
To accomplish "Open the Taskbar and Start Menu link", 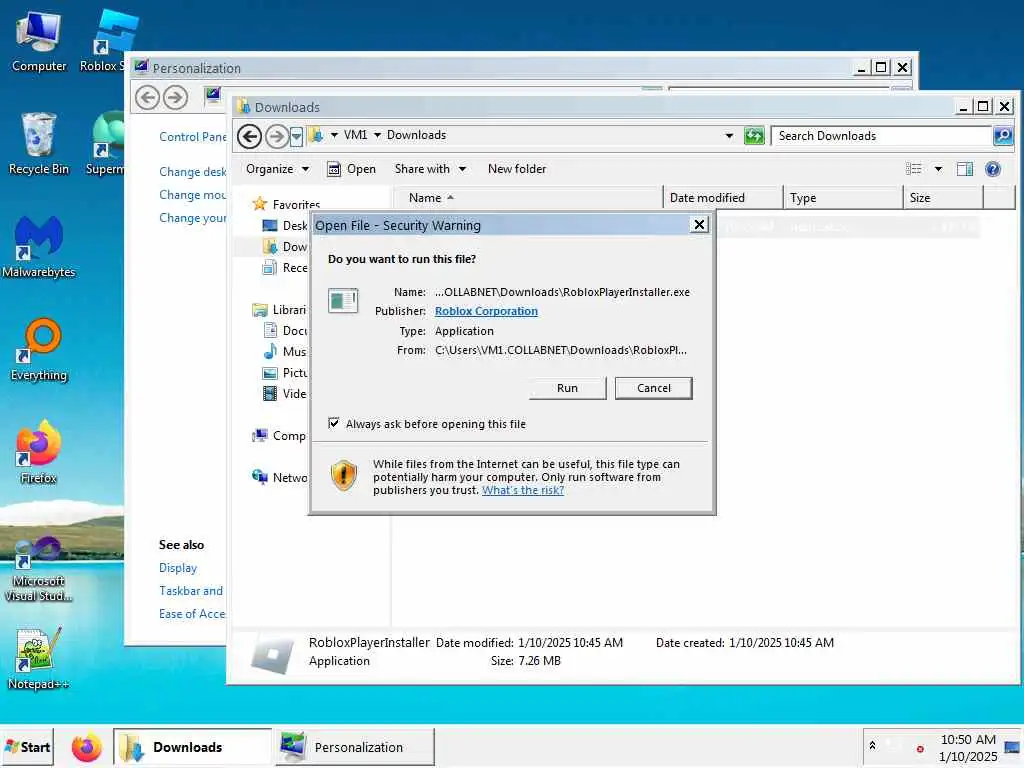I will tap(191, 591).
